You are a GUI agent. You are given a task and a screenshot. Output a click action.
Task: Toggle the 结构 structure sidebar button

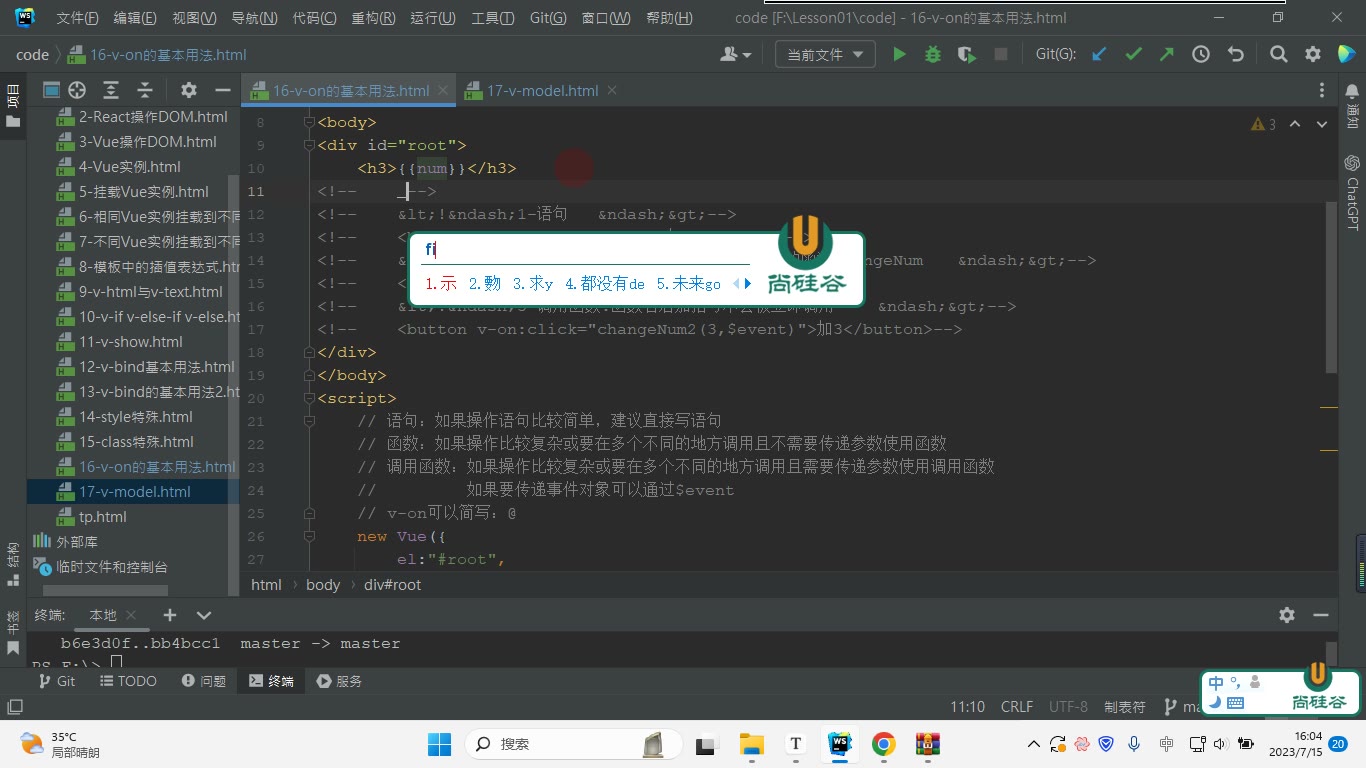click(13, 565)
